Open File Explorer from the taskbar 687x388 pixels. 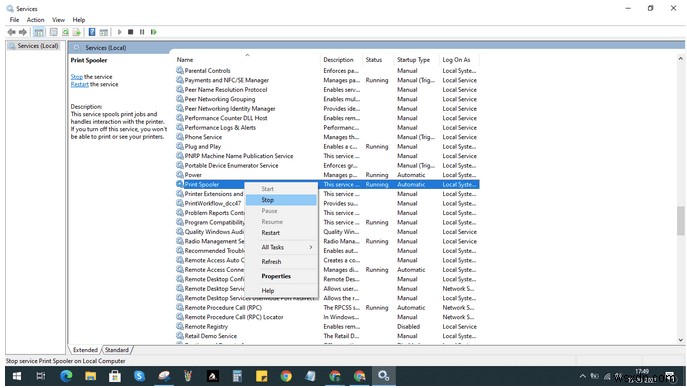point(91,376)
